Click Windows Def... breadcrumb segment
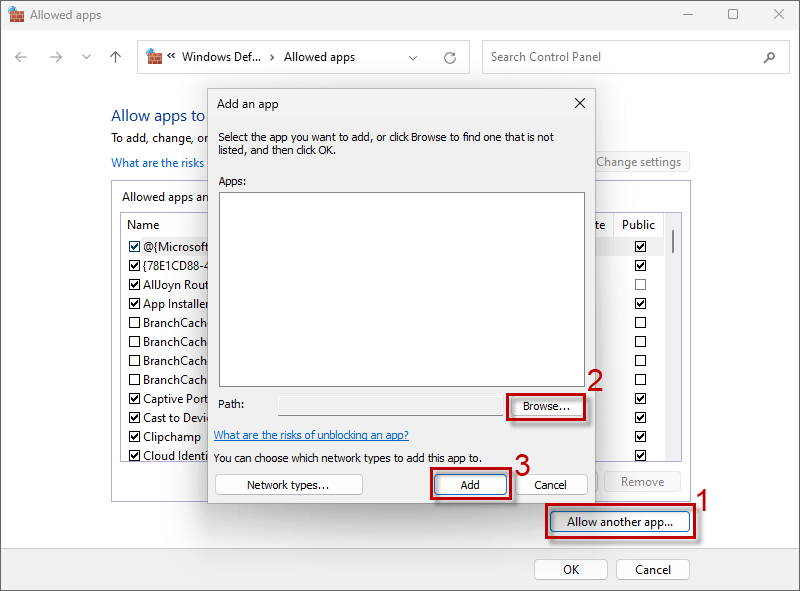 tap(221, 57)
